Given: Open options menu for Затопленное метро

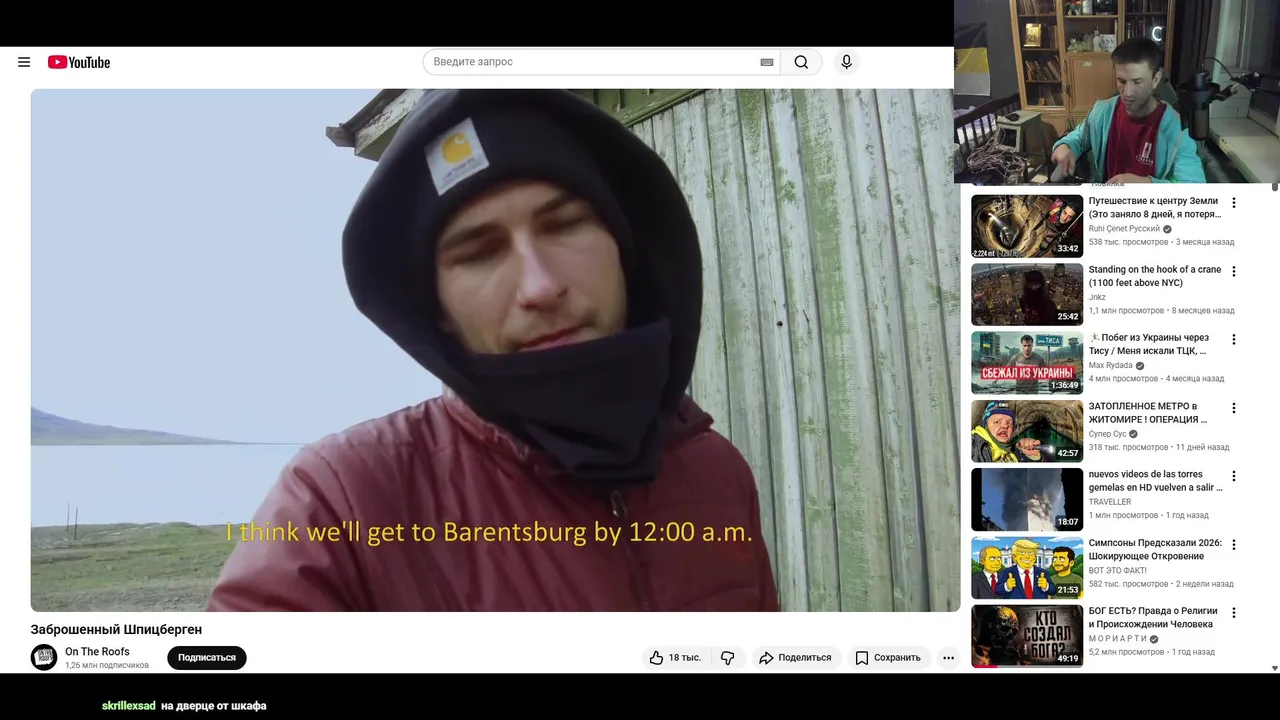Looking at the screenshot, I should click(1234, 408).
